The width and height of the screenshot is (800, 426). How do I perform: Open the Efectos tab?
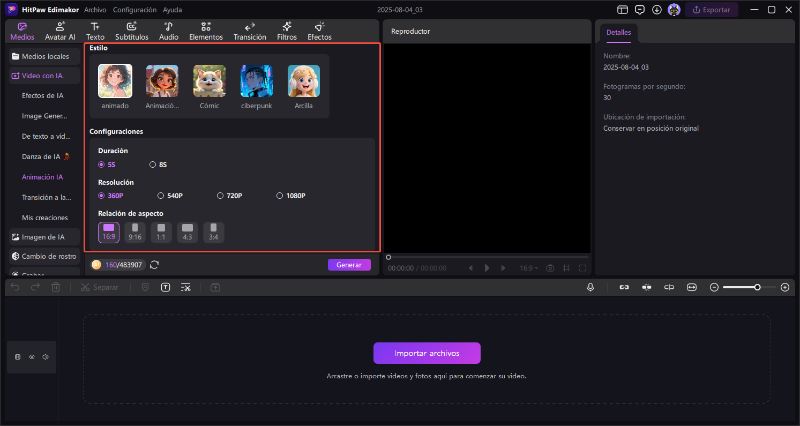pyautogui.click(x=319, y=31)
